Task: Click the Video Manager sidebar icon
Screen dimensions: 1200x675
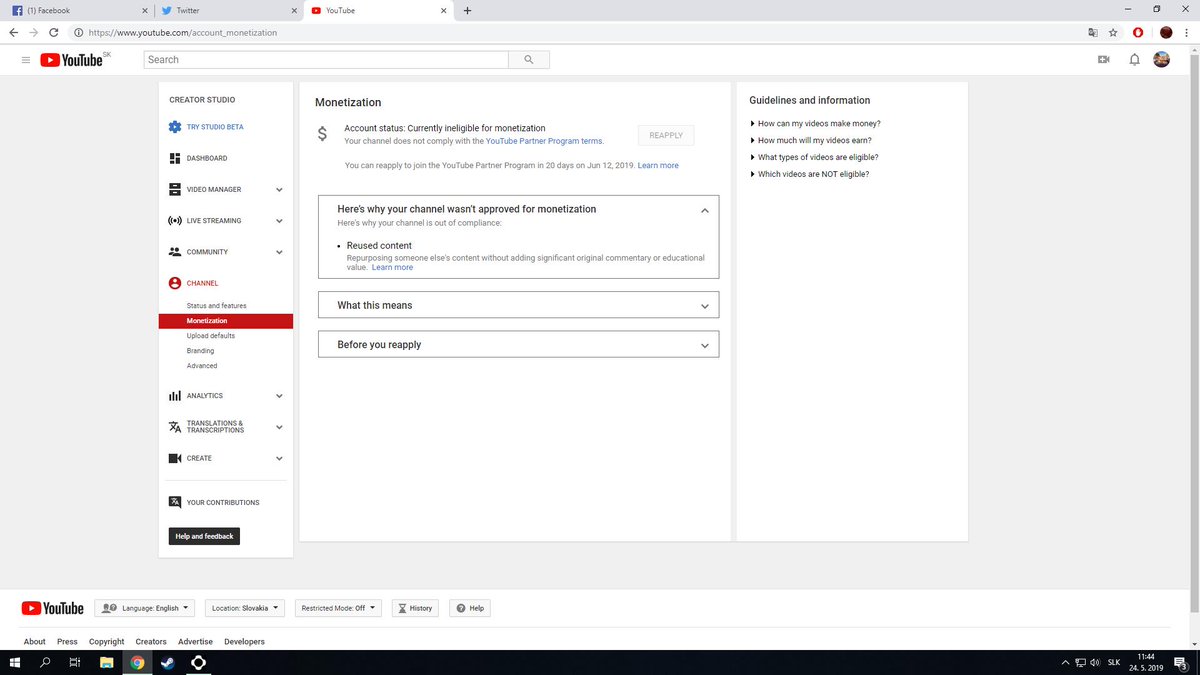Action: pos(174,189)
